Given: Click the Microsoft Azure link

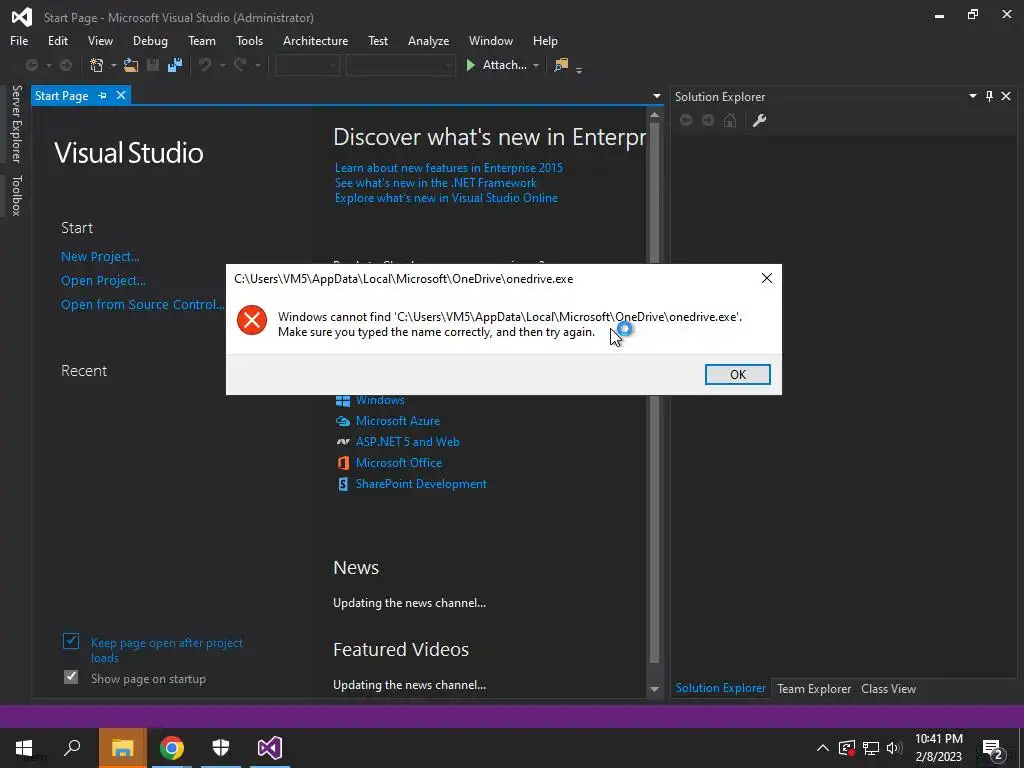Looking at the screenshot, I should pyautogui.click(x=398, y=421).
